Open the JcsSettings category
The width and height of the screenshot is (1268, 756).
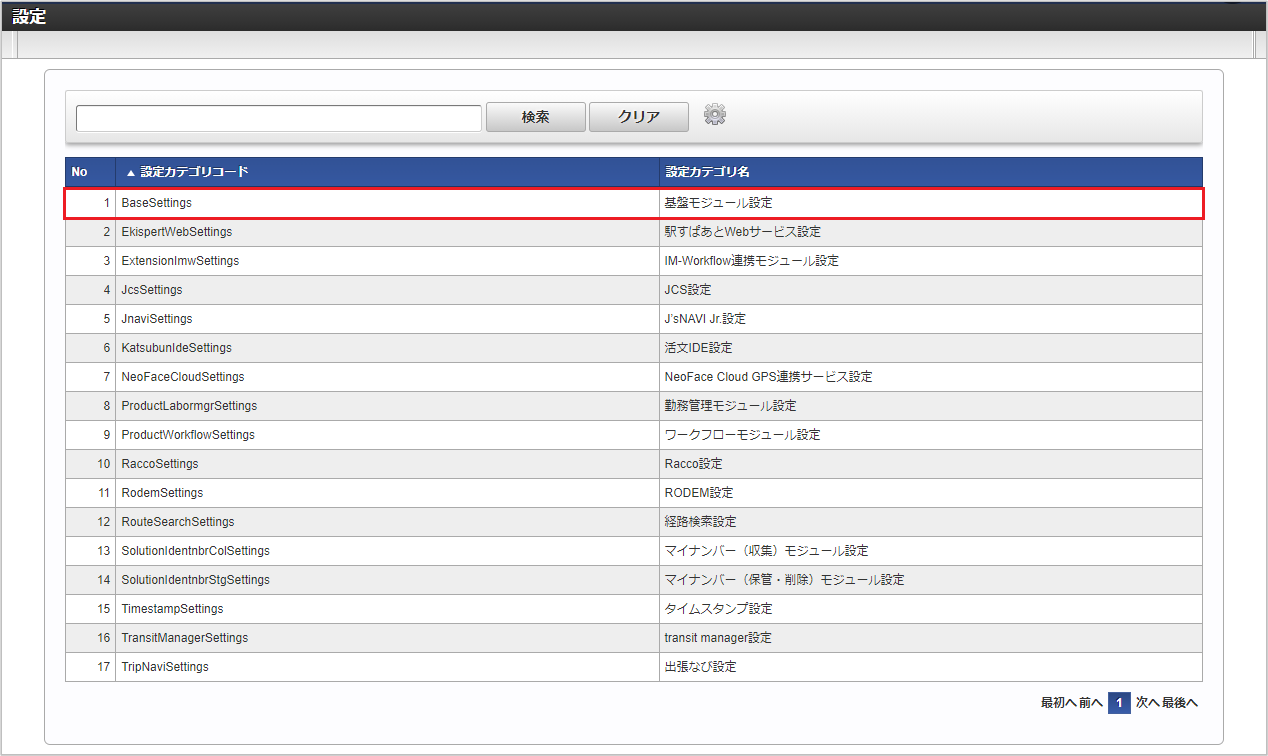click(x=634, y=290)
